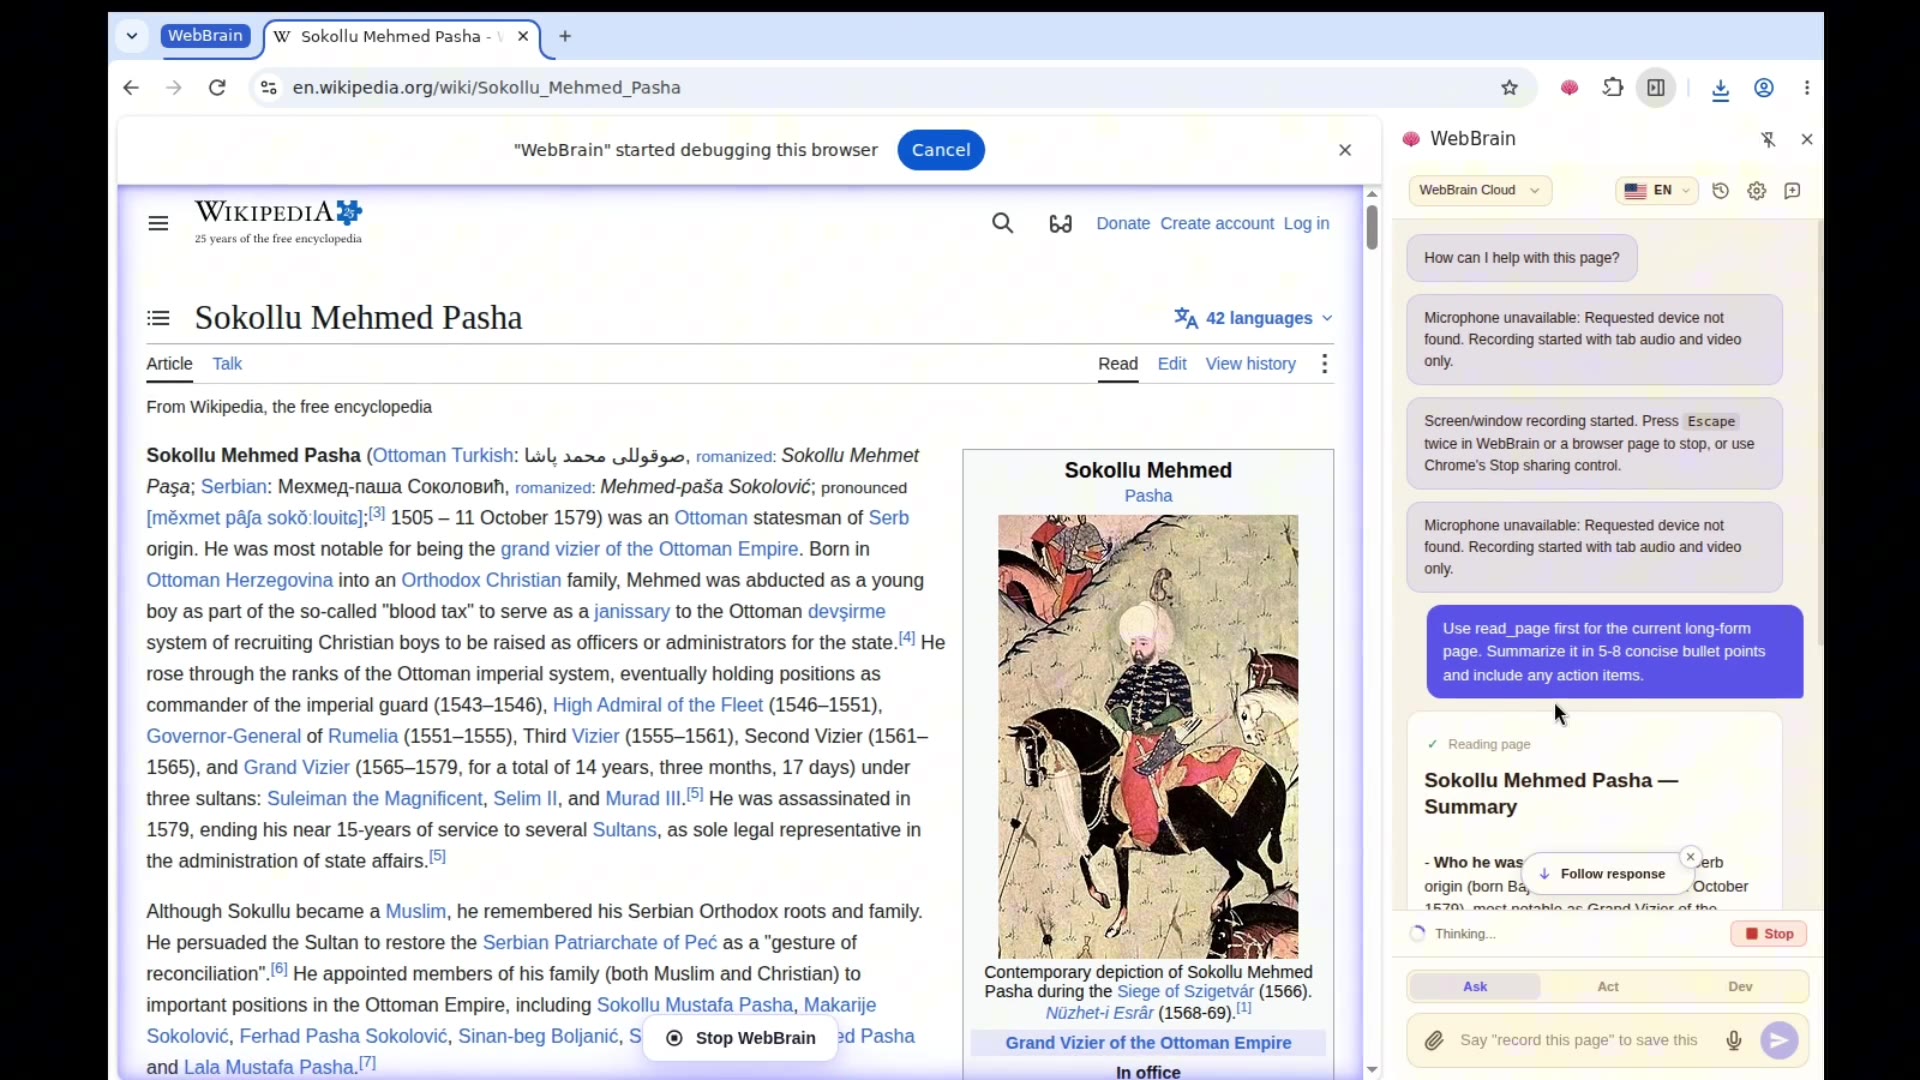
Task: Switch WebBrain to Dev mode
Action: [1741, 987]
